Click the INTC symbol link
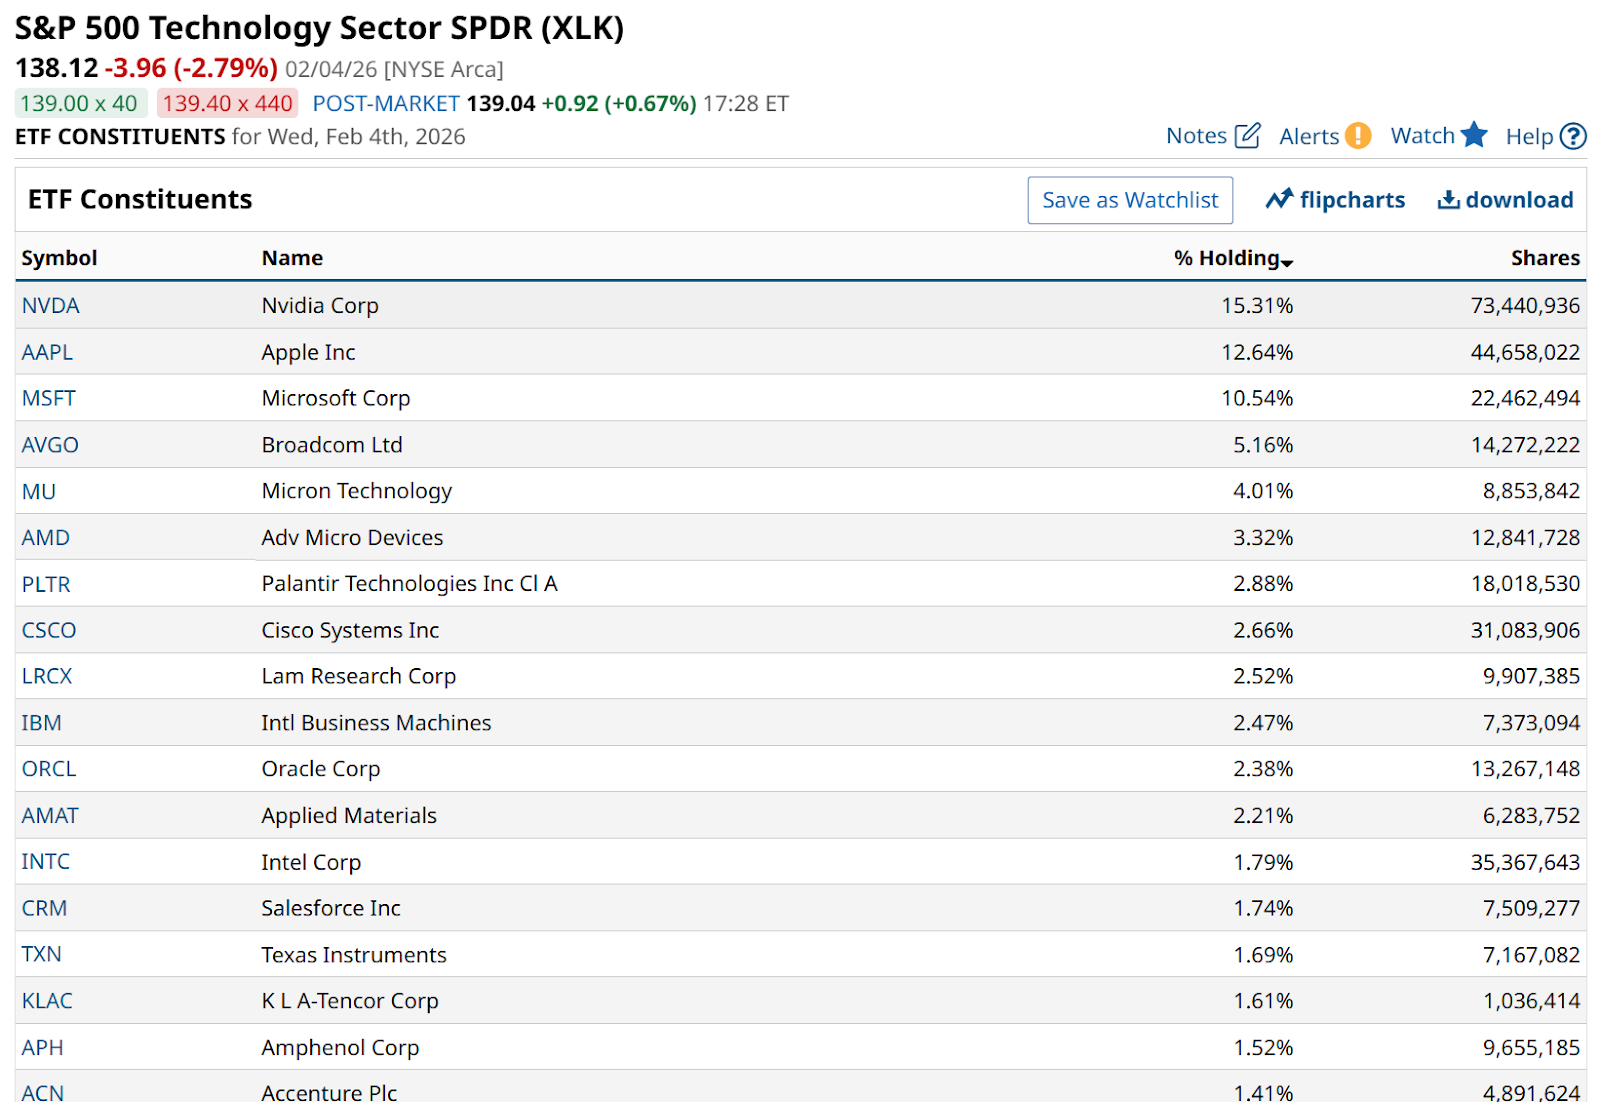The image size is (1600, 1102). coord(46,862)
